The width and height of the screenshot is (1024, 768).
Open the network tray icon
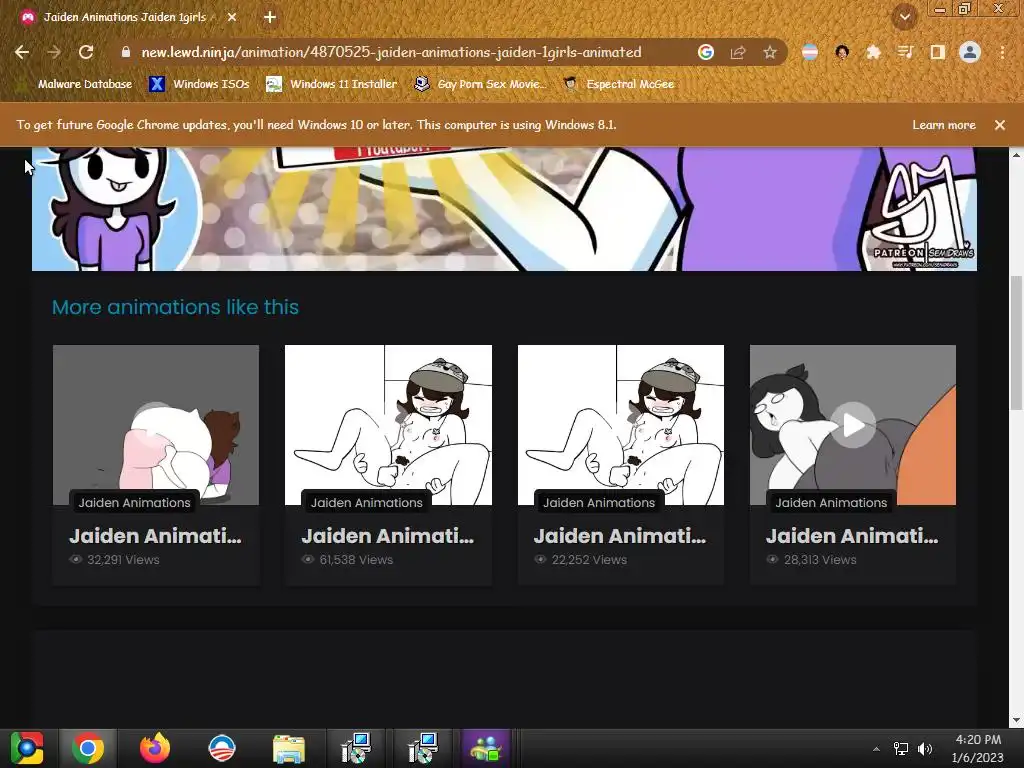tap(901, 749)
